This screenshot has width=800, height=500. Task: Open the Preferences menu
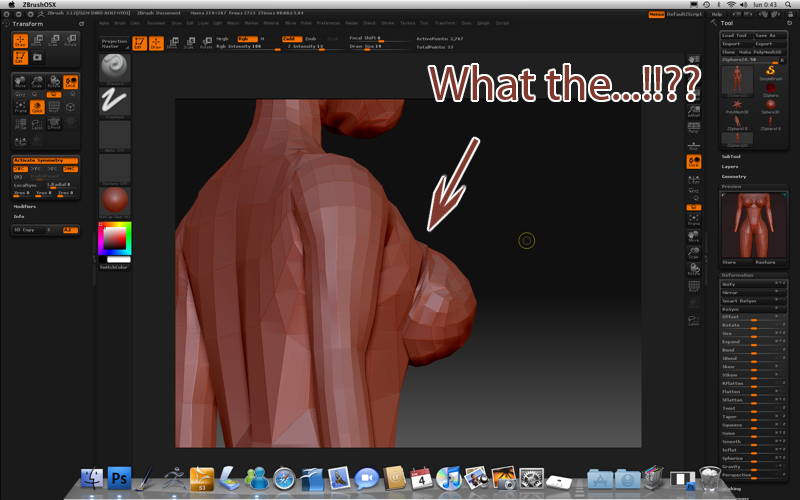329,23
